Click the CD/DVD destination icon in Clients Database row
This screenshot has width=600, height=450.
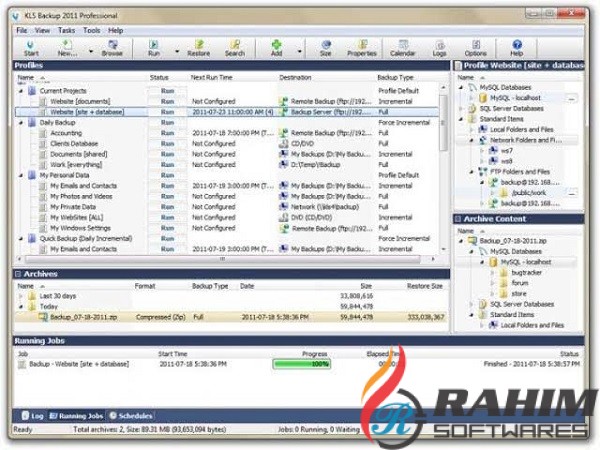click(x=284, y=143)
